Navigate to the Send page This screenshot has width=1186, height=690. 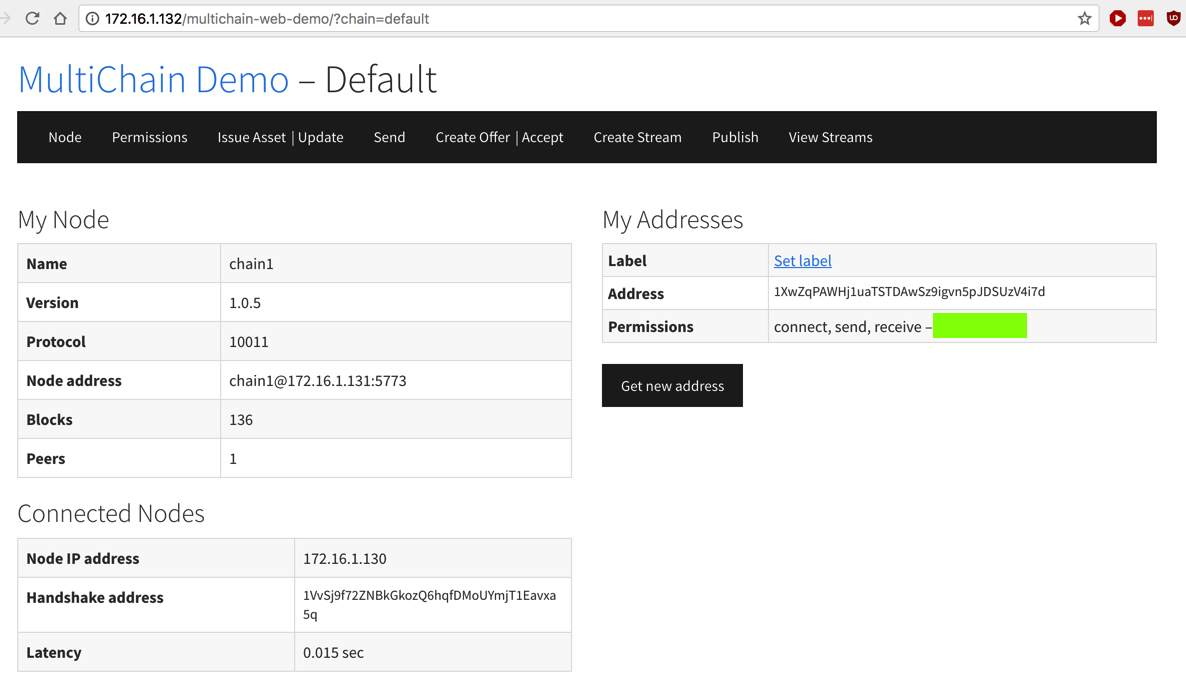(389, 137)
